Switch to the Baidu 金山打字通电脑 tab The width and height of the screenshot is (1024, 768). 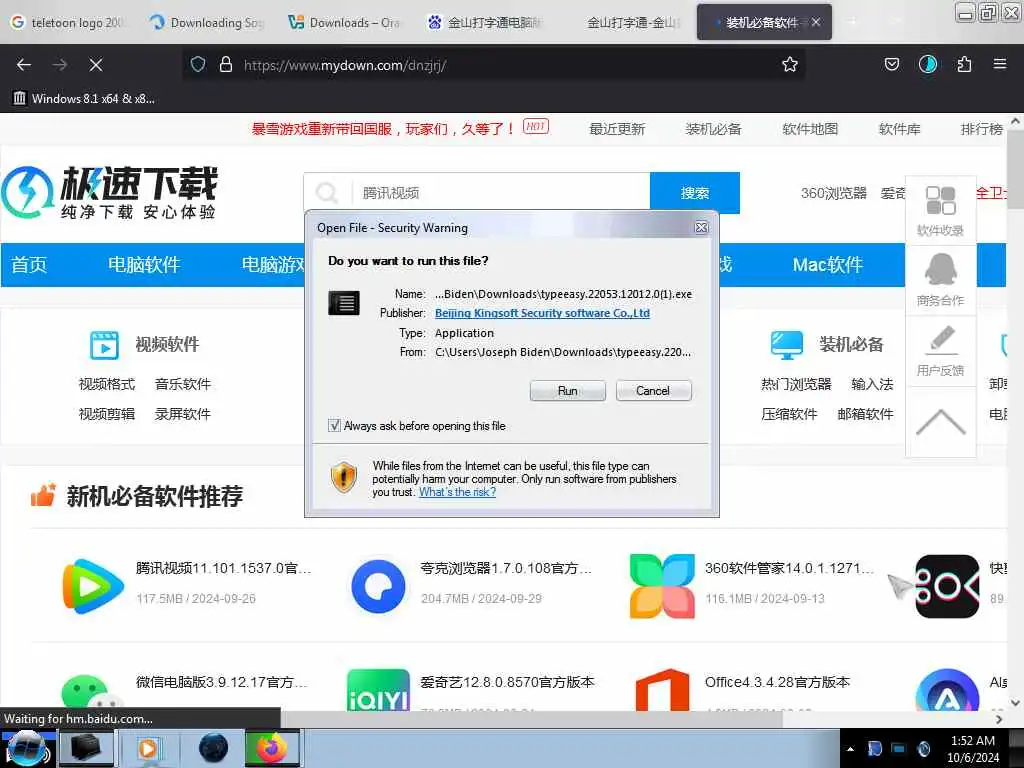point(485,22)
